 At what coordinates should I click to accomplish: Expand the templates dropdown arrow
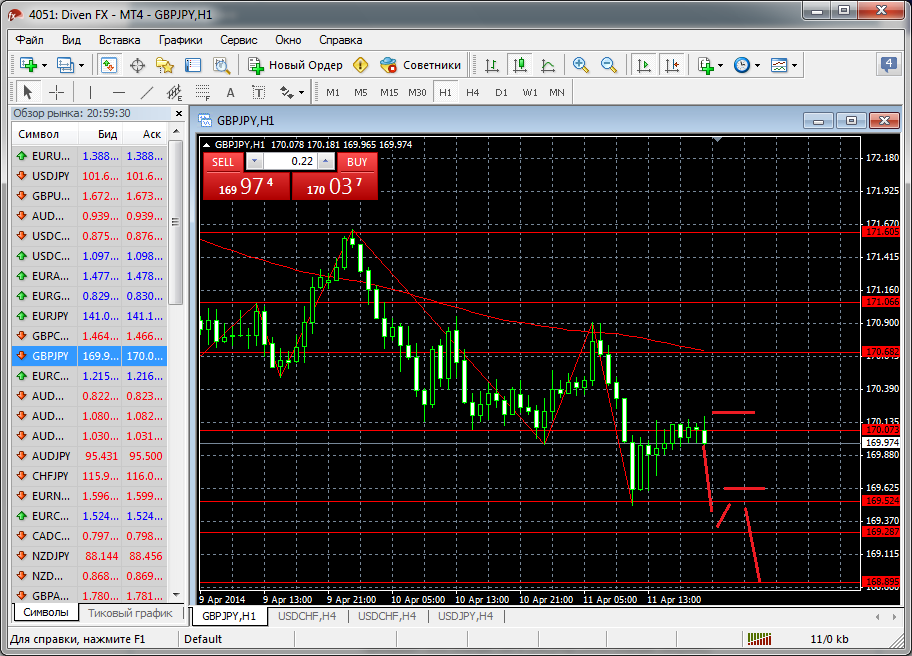(795, 65)
